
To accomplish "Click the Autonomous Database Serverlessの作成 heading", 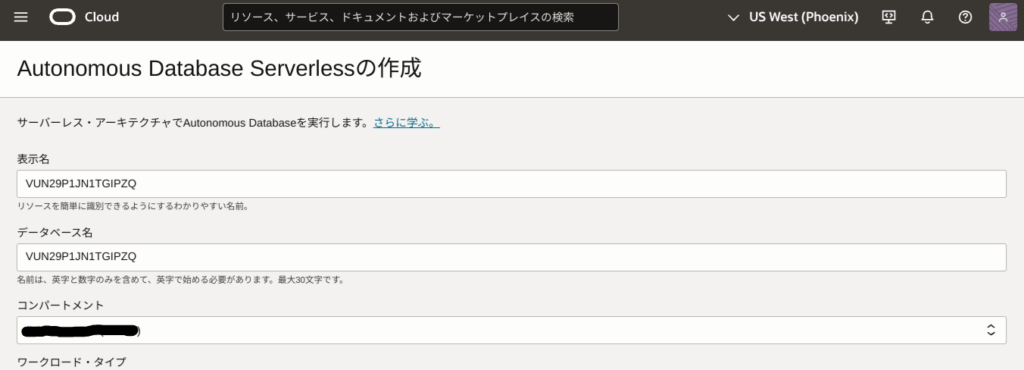I will pos(219,69).
